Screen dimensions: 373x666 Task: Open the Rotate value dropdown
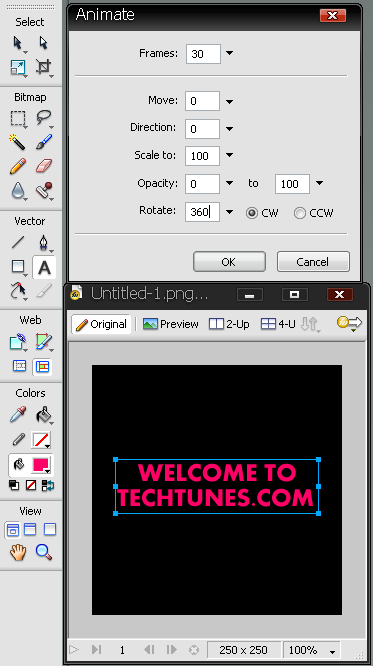coord(229,212)
